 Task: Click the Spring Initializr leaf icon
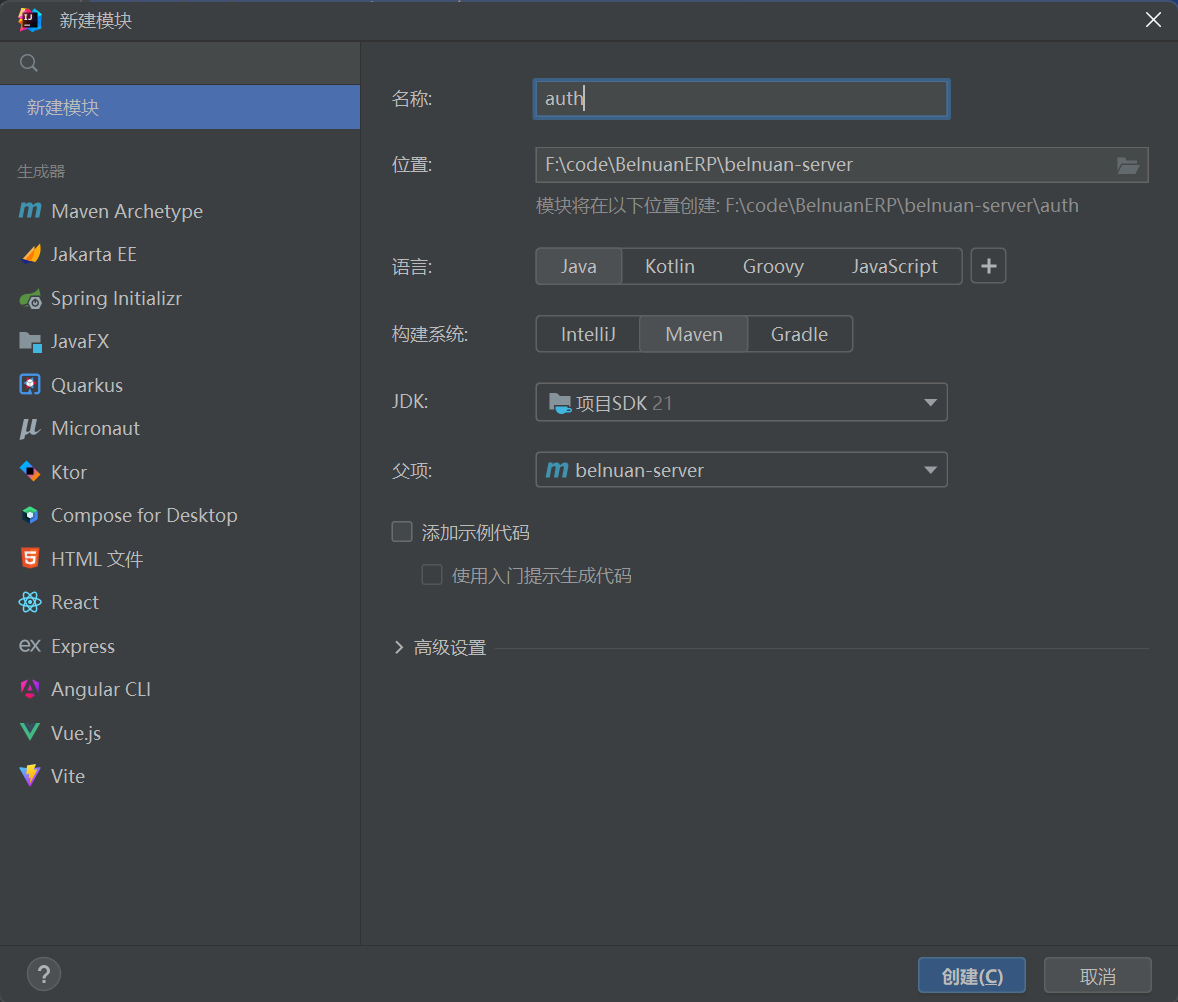30,299
